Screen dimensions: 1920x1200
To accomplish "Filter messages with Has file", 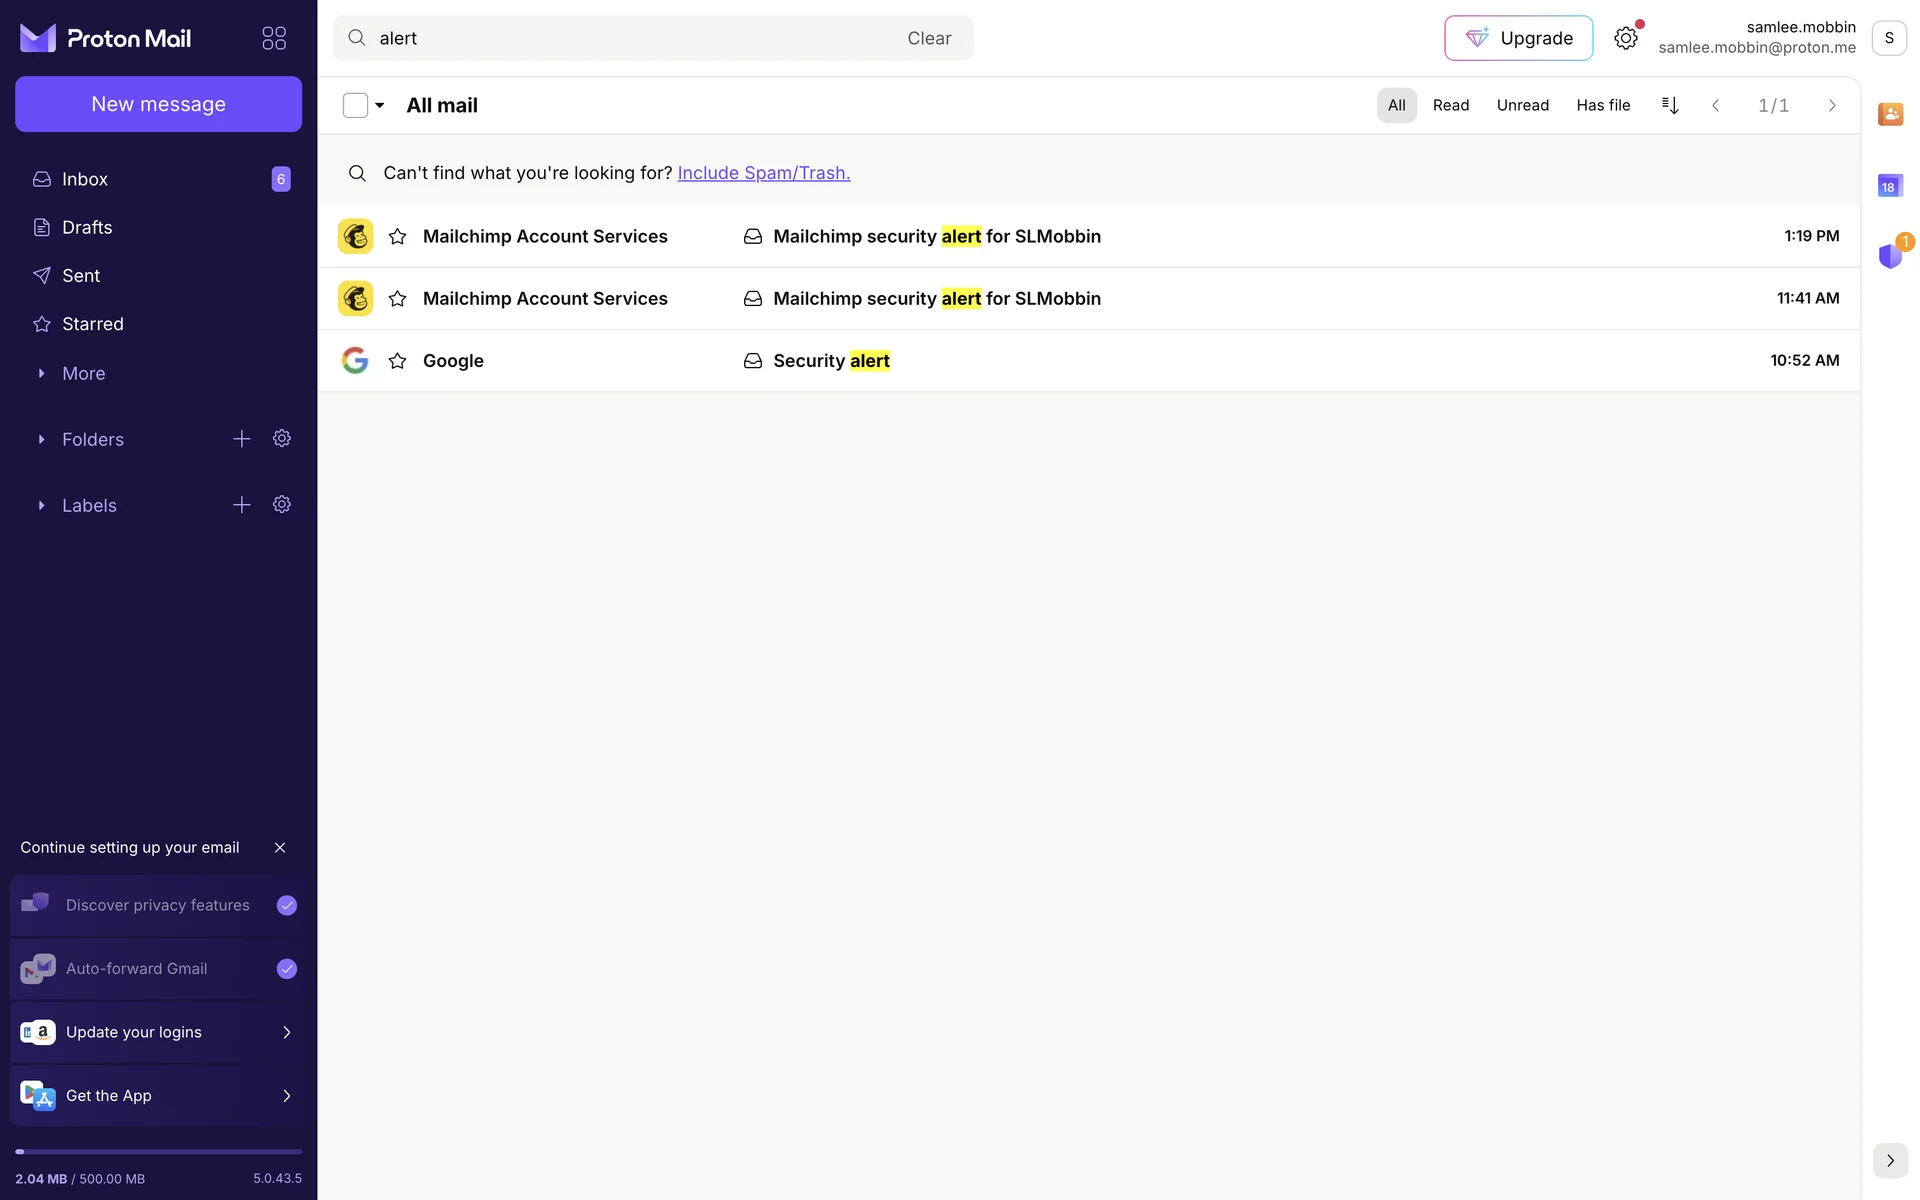I will pos(1602,105).
